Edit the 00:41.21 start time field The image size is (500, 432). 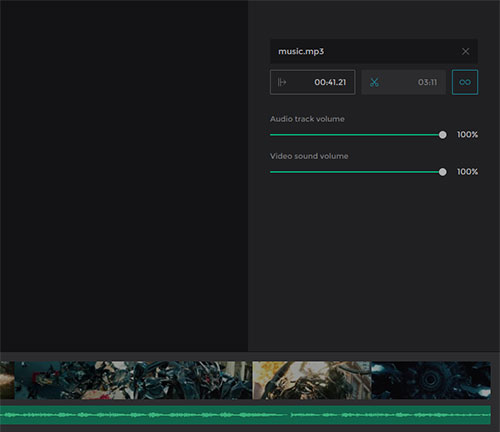(312, 82)
